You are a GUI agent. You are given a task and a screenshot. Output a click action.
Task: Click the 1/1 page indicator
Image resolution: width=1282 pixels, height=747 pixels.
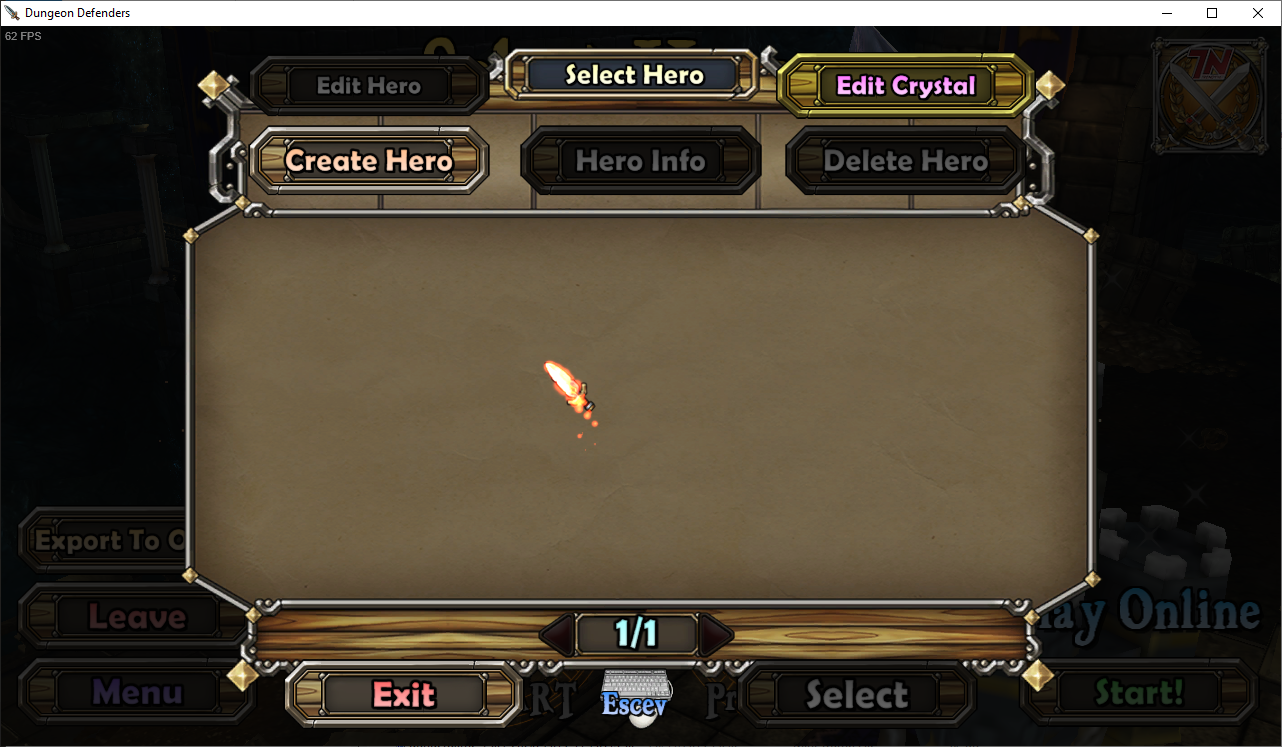point(637,634)
